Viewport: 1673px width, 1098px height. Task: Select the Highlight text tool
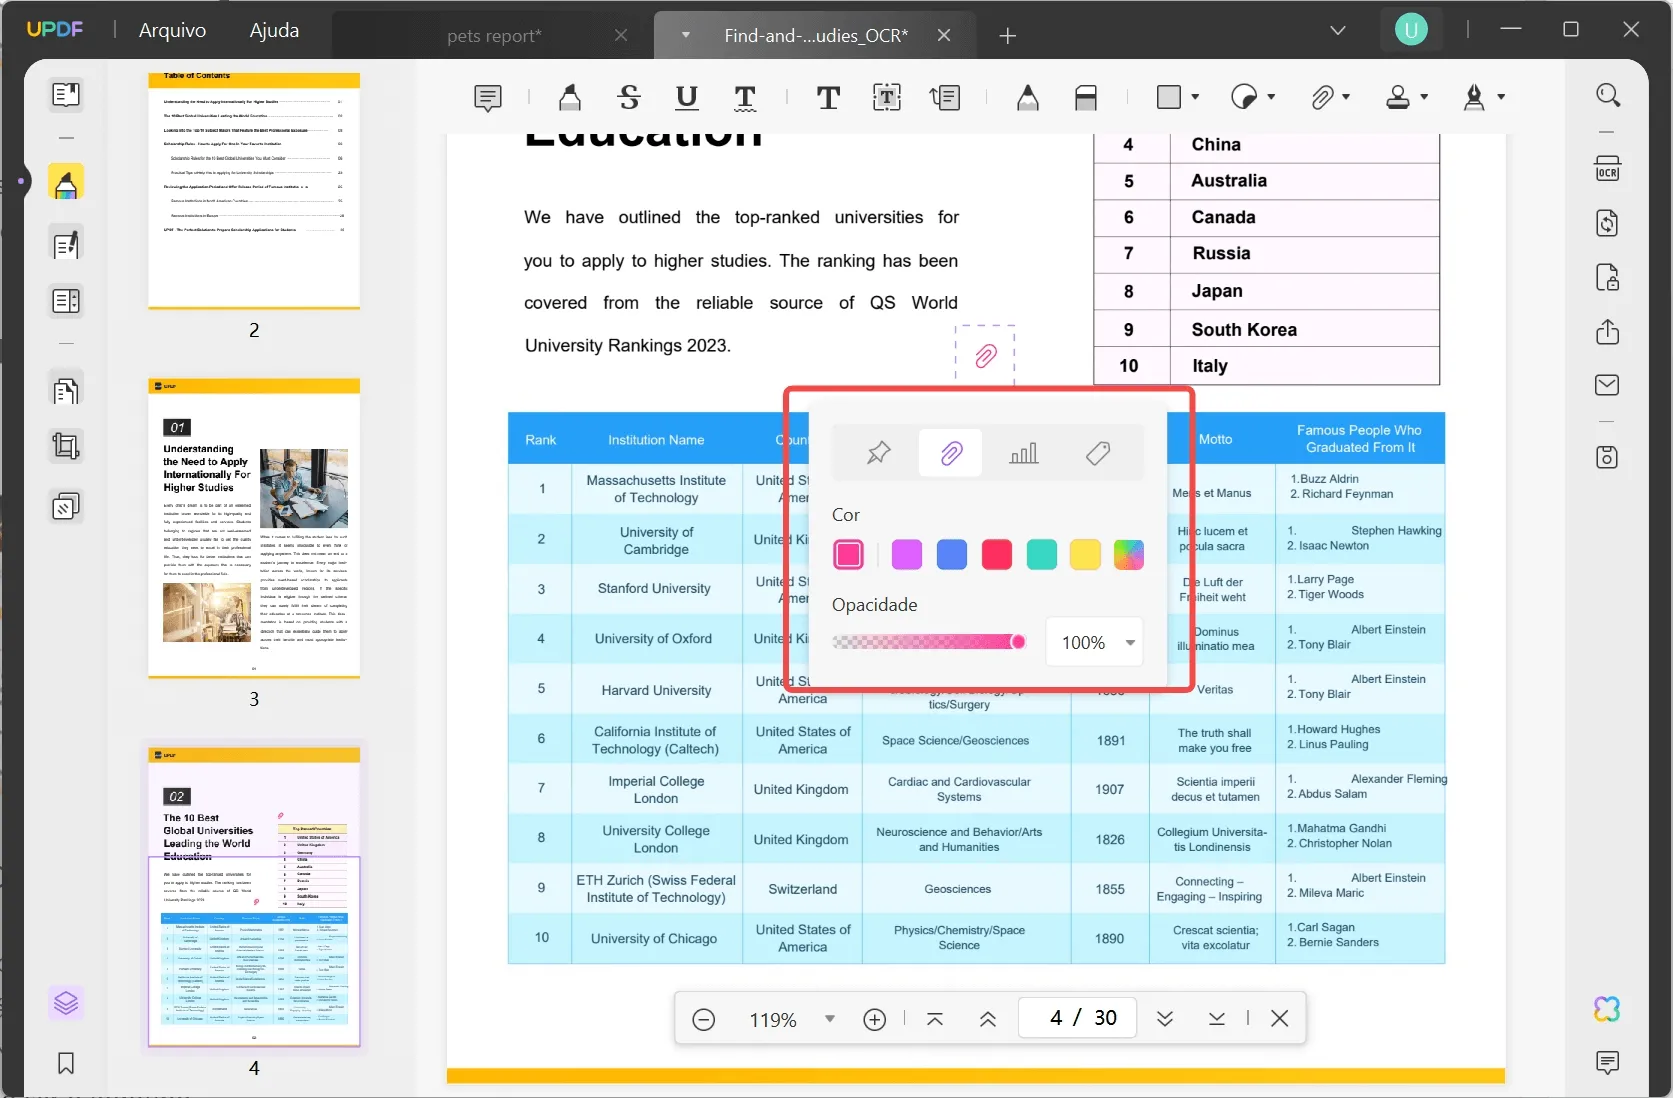coord(569,97)
